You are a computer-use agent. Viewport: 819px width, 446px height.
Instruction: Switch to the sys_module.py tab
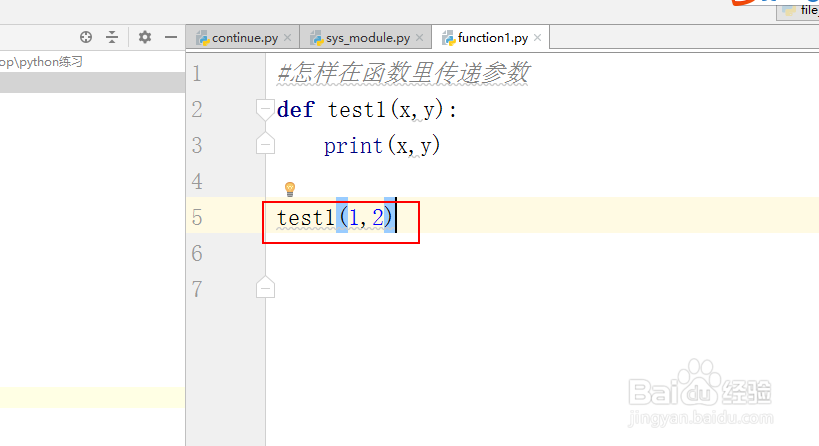(368, 38)
